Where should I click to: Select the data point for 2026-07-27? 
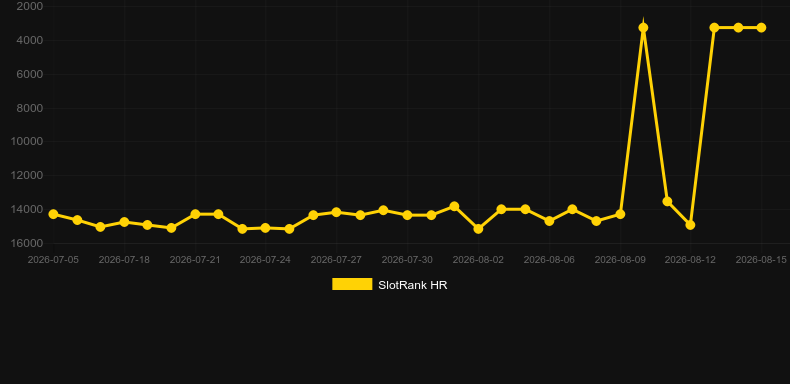click(337, 212)
